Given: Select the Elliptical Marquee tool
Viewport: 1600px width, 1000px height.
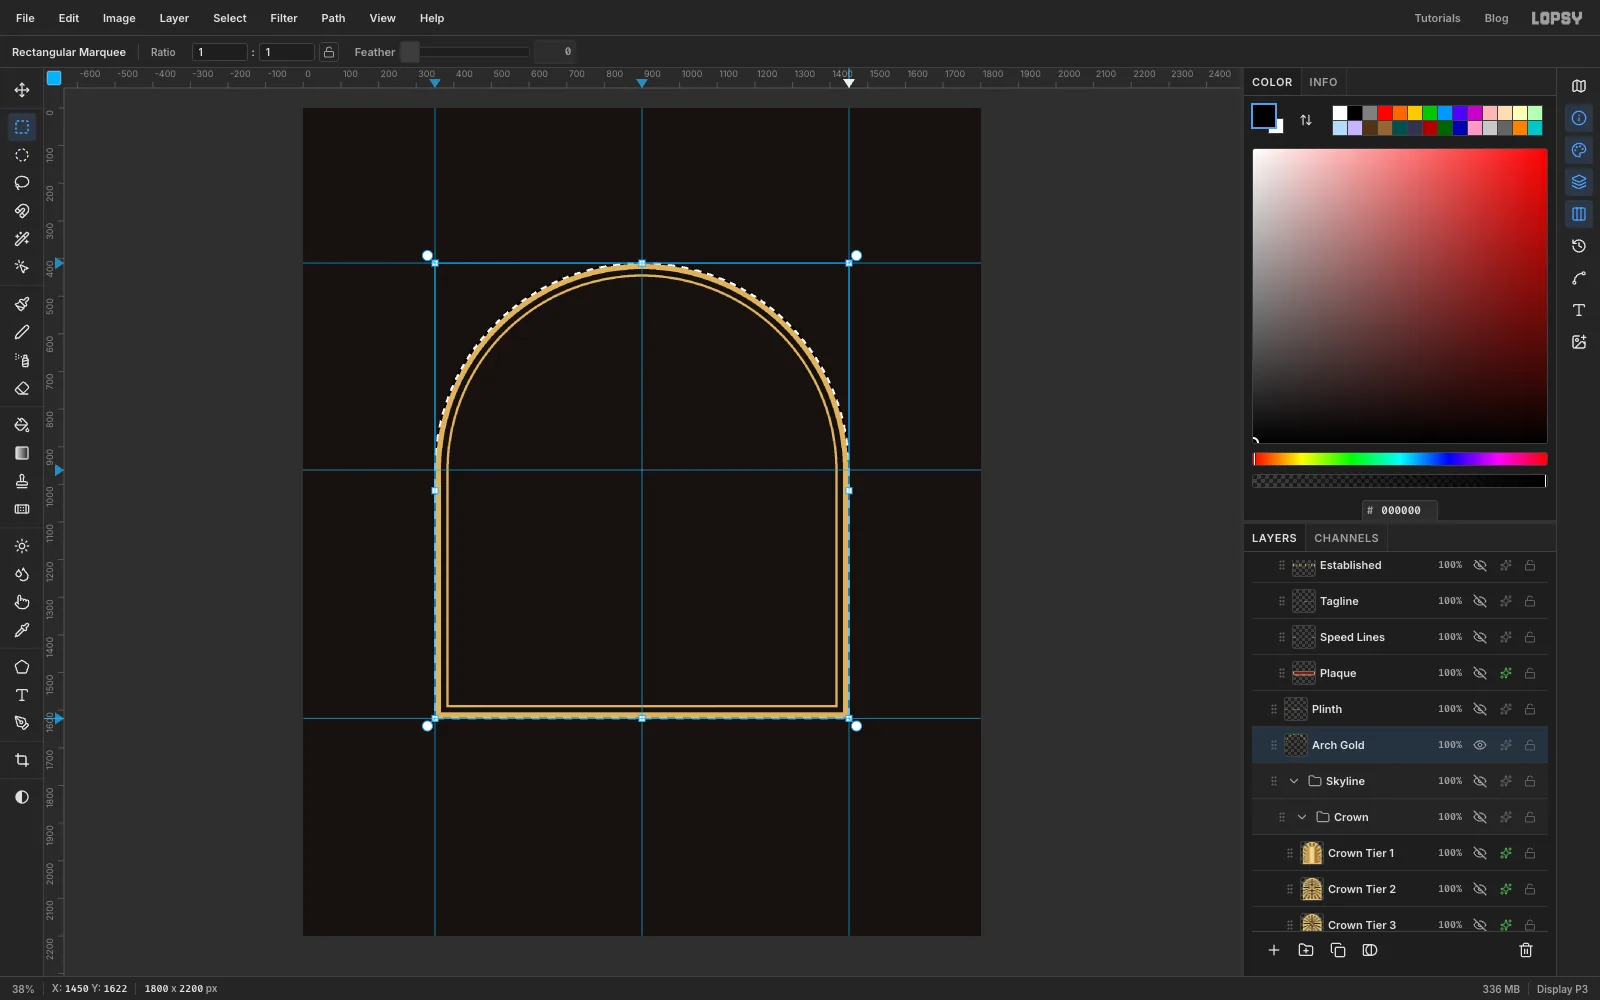Looking at the screenshot, I should pyautogui.click(x=22, y=155).
